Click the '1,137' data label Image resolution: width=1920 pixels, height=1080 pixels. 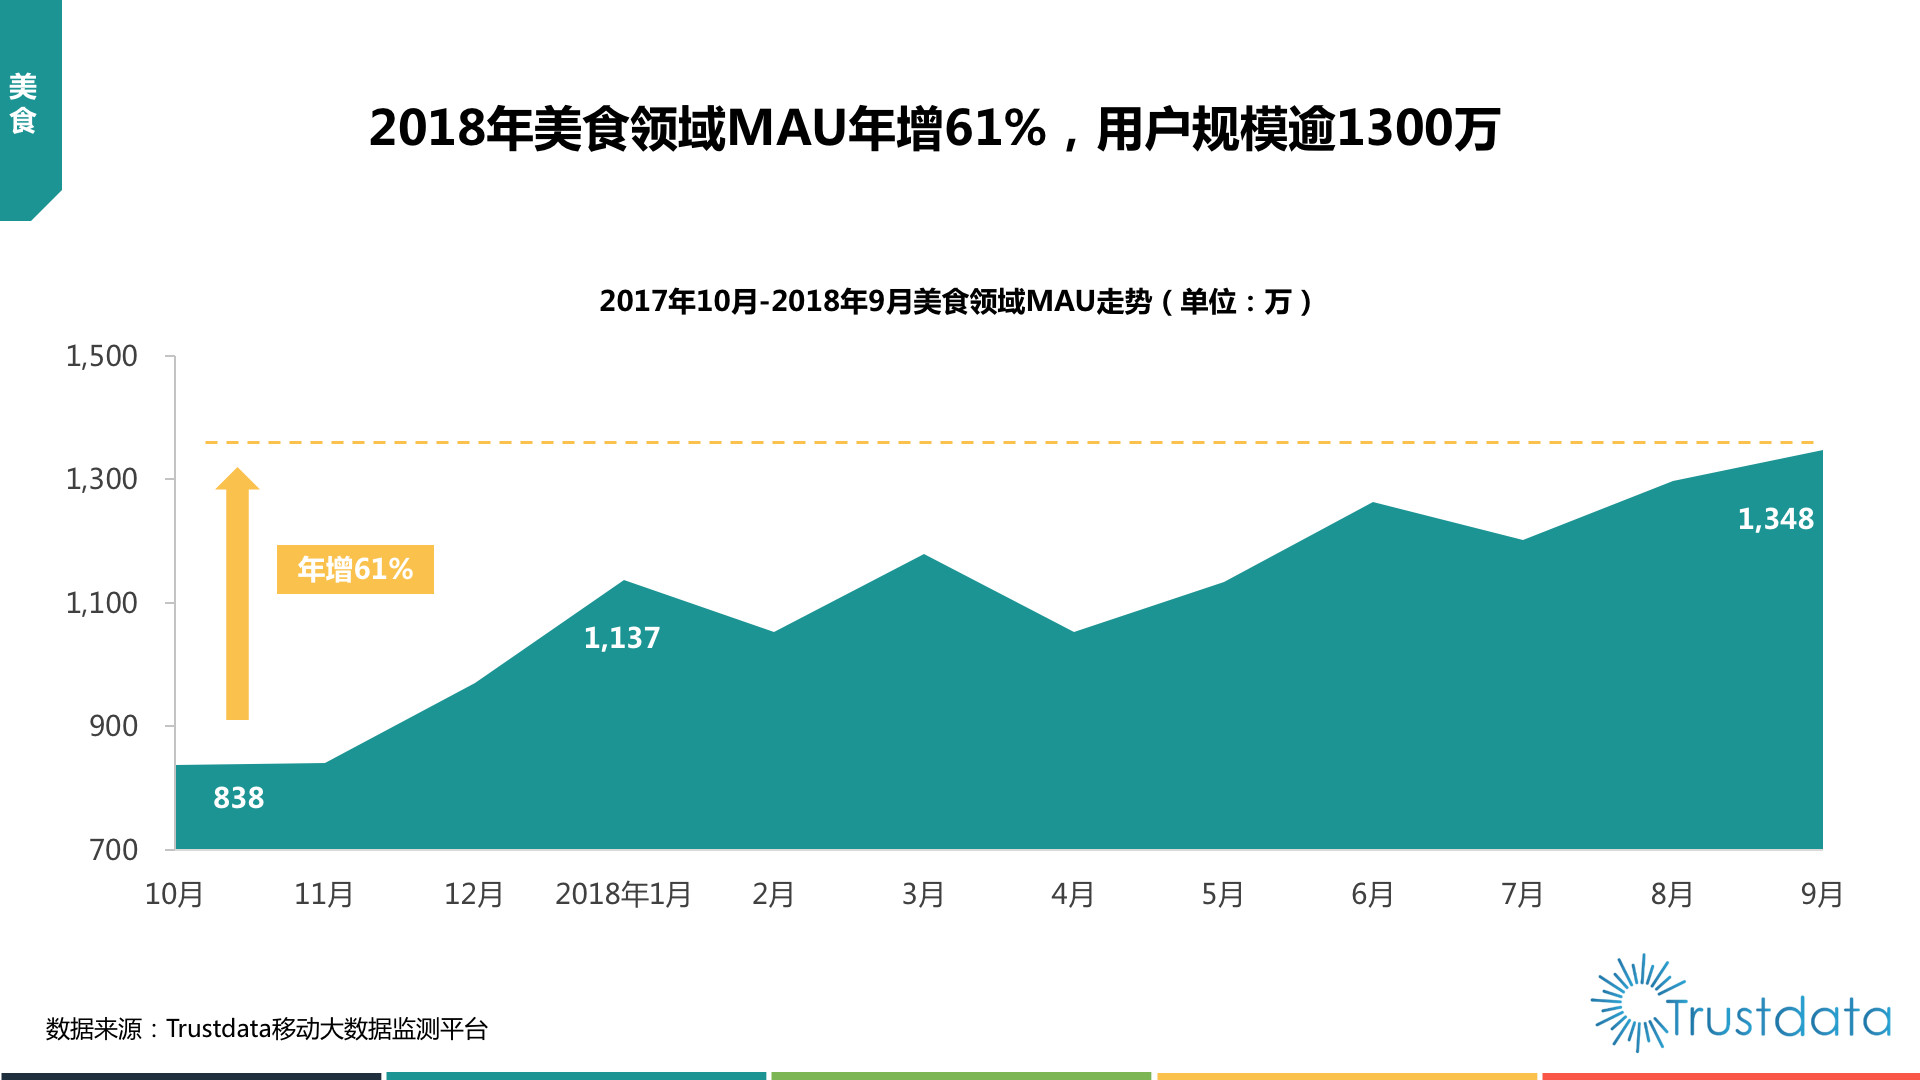click(622, 638)
